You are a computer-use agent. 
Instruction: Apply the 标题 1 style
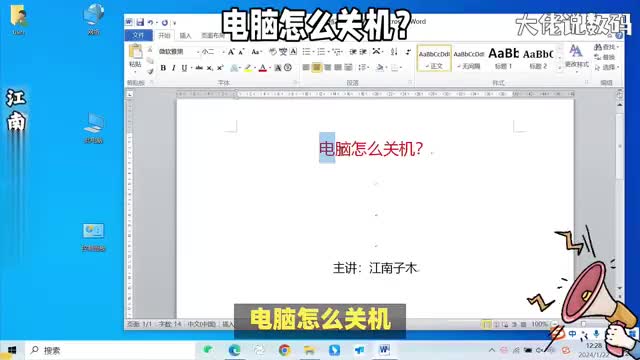click(504, 58)
